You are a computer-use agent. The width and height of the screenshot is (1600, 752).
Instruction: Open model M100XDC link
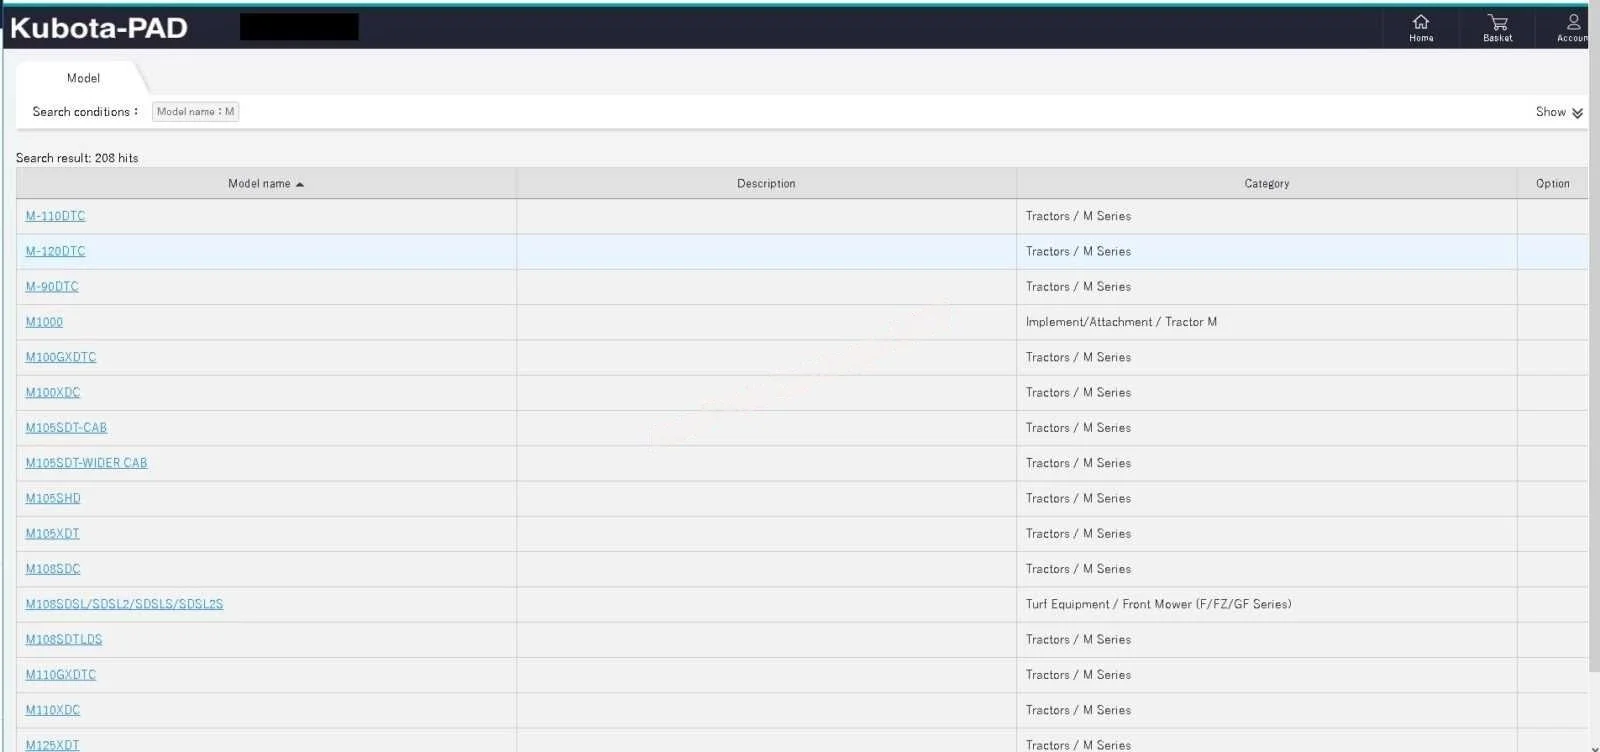(53, 392)
